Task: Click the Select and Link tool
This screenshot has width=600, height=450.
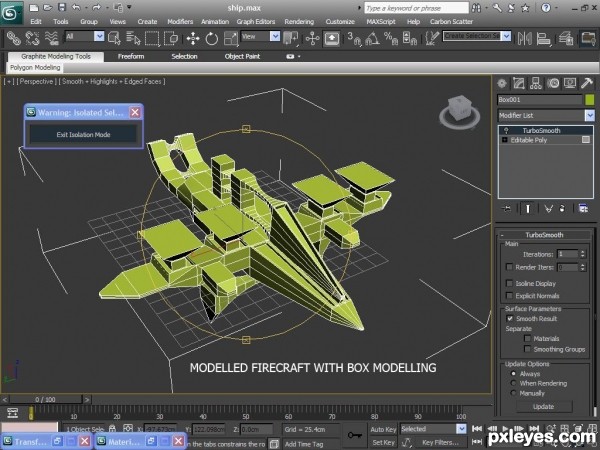Action: point(13,38)
